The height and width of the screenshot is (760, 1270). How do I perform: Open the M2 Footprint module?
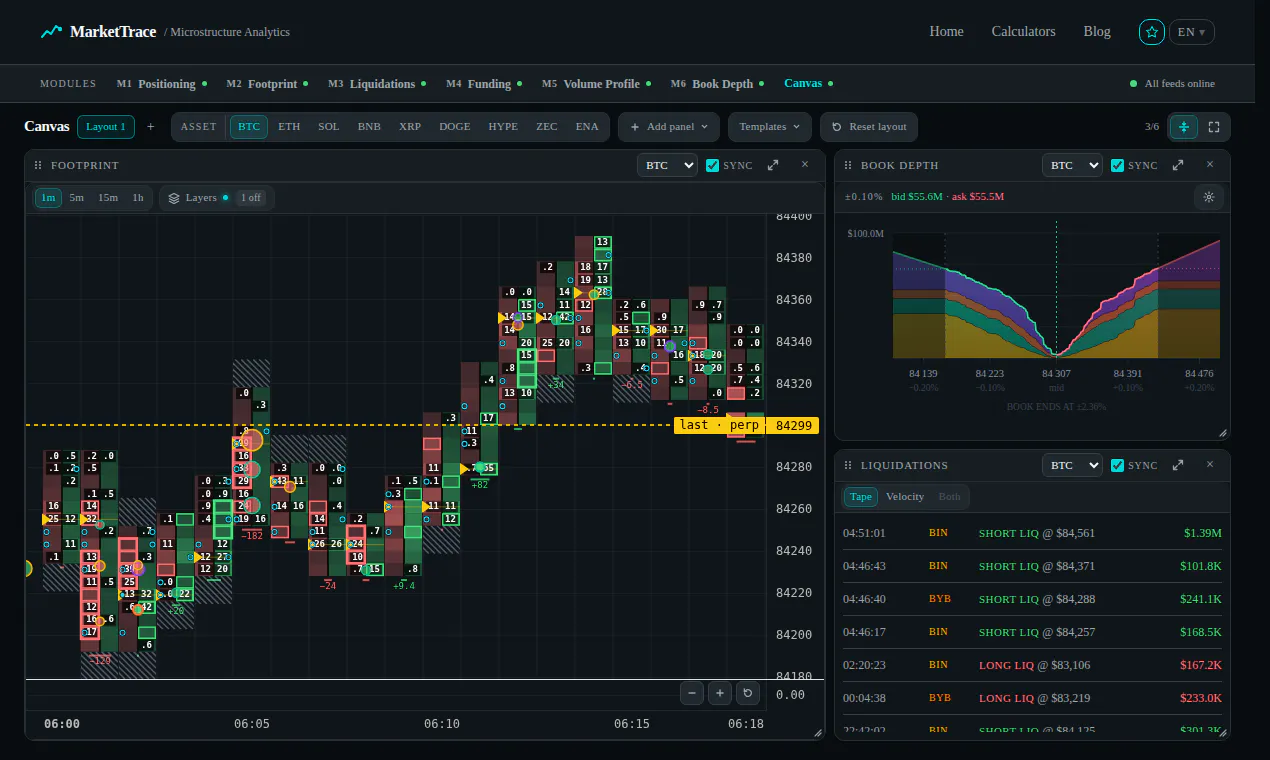[x=267, y=84]
